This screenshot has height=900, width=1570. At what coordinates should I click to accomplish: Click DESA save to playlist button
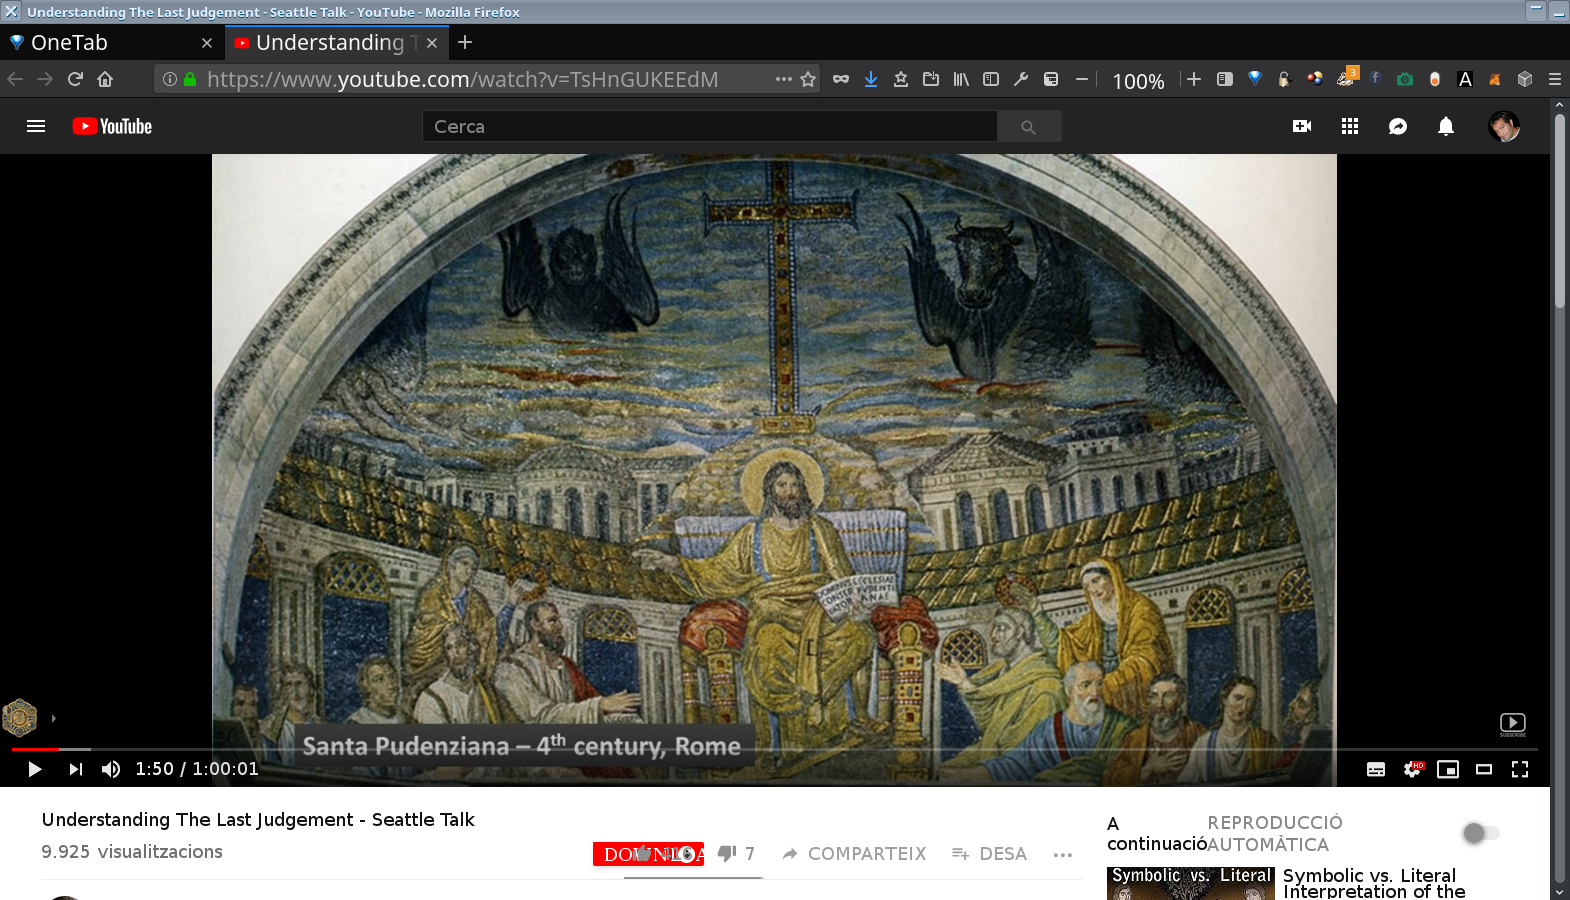pyautogui.click(x=990, y=853)
